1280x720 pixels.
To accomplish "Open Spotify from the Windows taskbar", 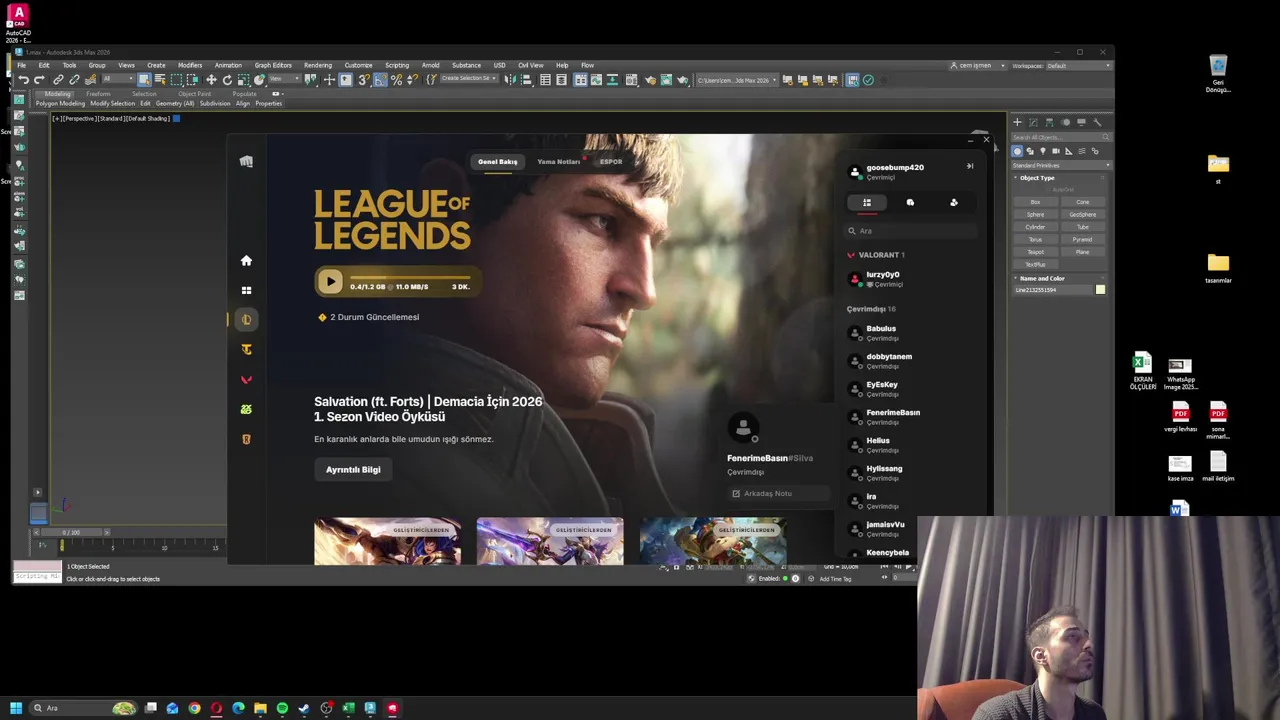I will click(x=282, y=708).
